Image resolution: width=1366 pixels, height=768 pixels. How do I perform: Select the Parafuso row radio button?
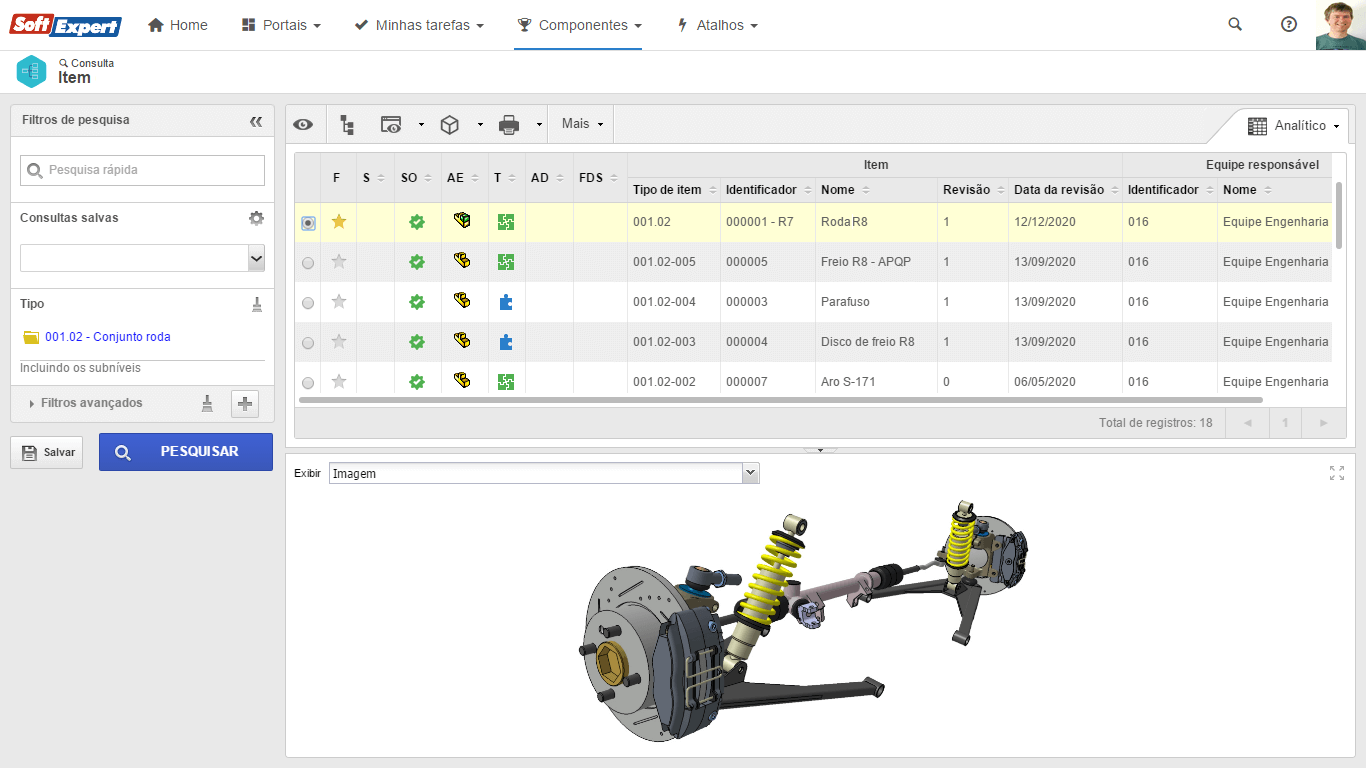click(x=308, y=303)
